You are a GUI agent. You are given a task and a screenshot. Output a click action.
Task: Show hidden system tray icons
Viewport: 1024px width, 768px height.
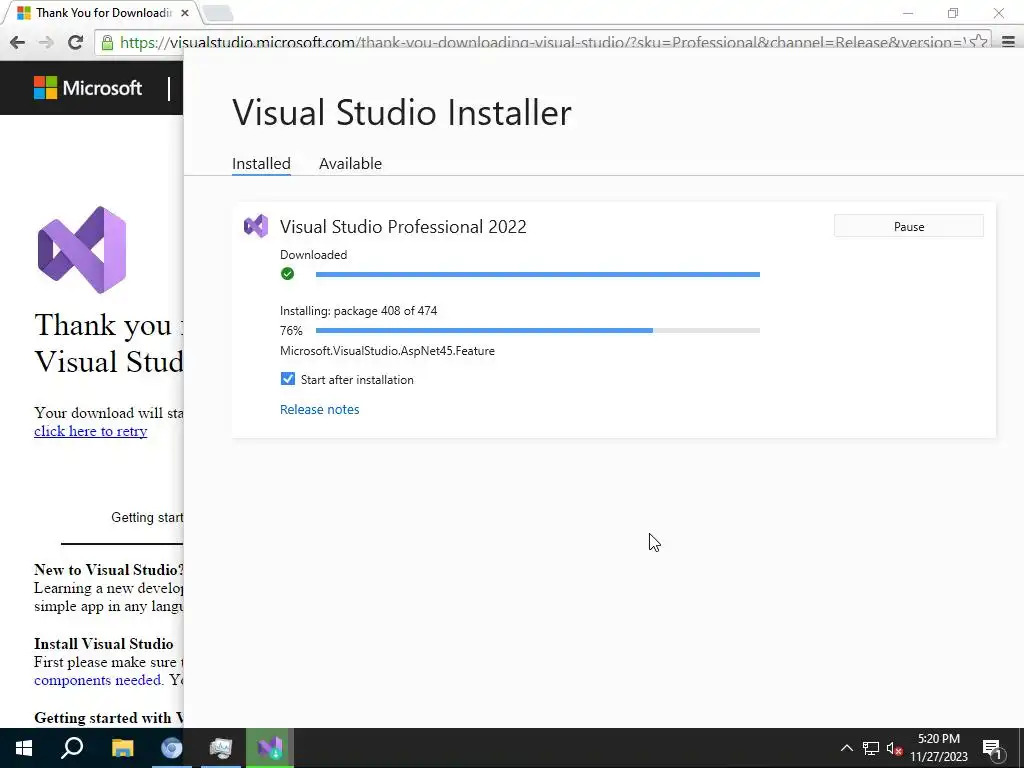846,748
